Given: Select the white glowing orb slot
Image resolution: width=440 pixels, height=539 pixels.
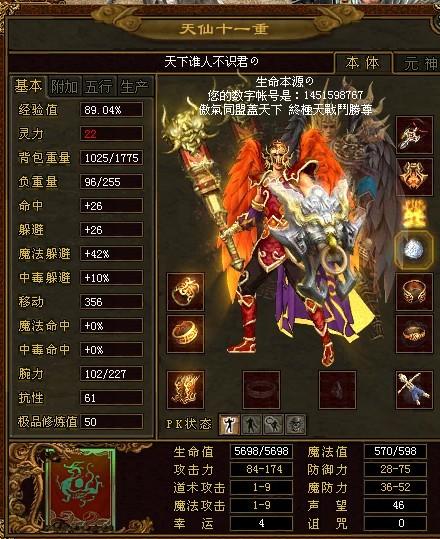Looking at the screenshot, I should (414, 249).
